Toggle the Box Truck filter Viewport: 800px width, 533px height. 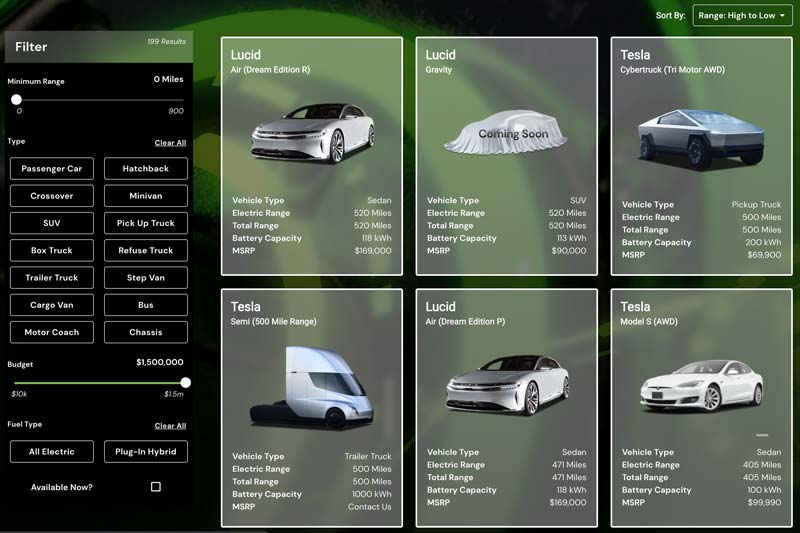click(52, 250)
